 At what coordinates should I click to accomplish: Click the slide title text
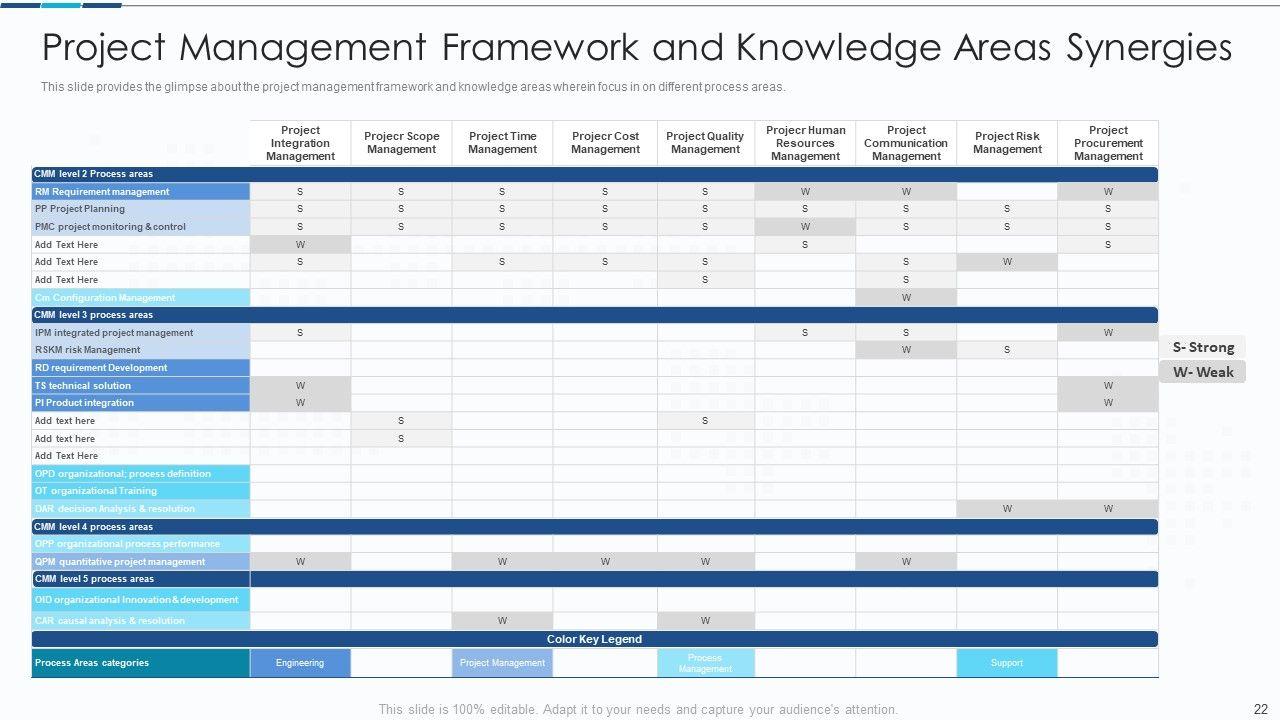[637, 48]
